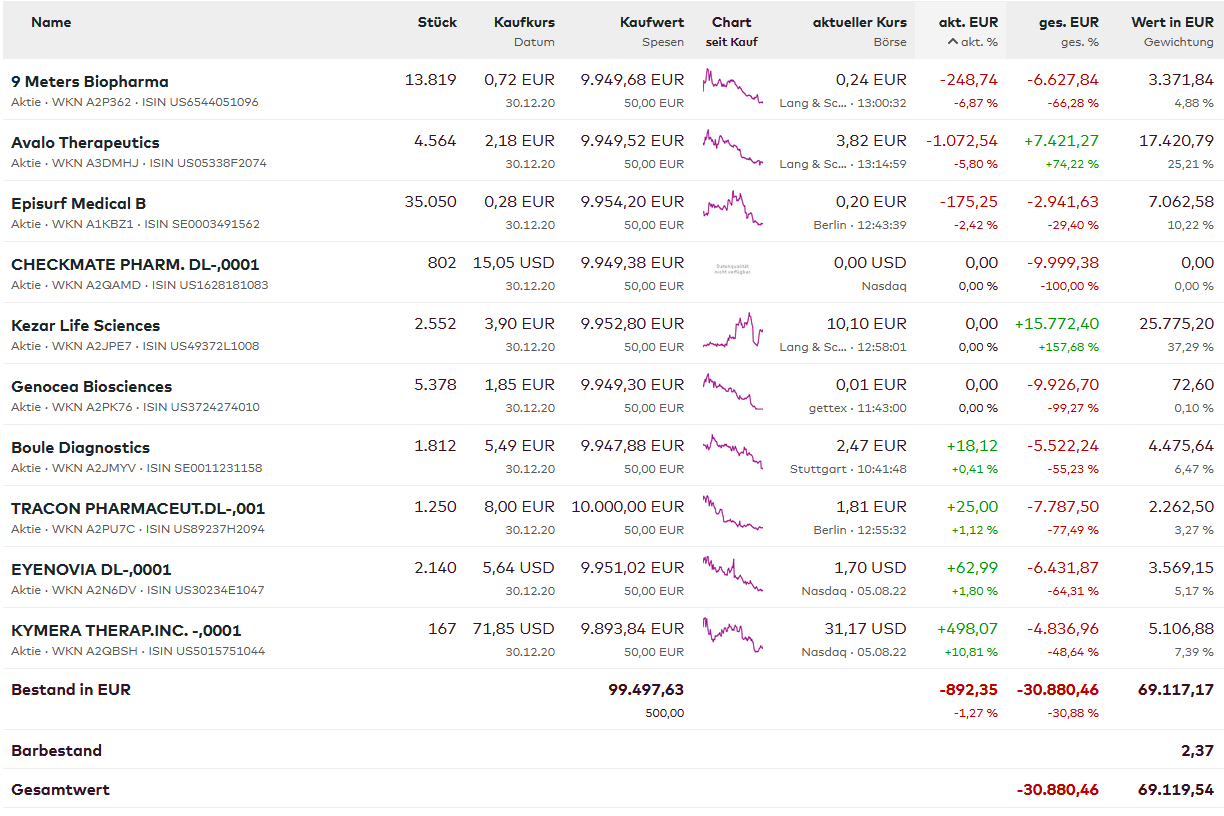This screenshot has height=816, width=1224.
Task: Select the Chart seit Kauf header
Action: tap(731, 31)
